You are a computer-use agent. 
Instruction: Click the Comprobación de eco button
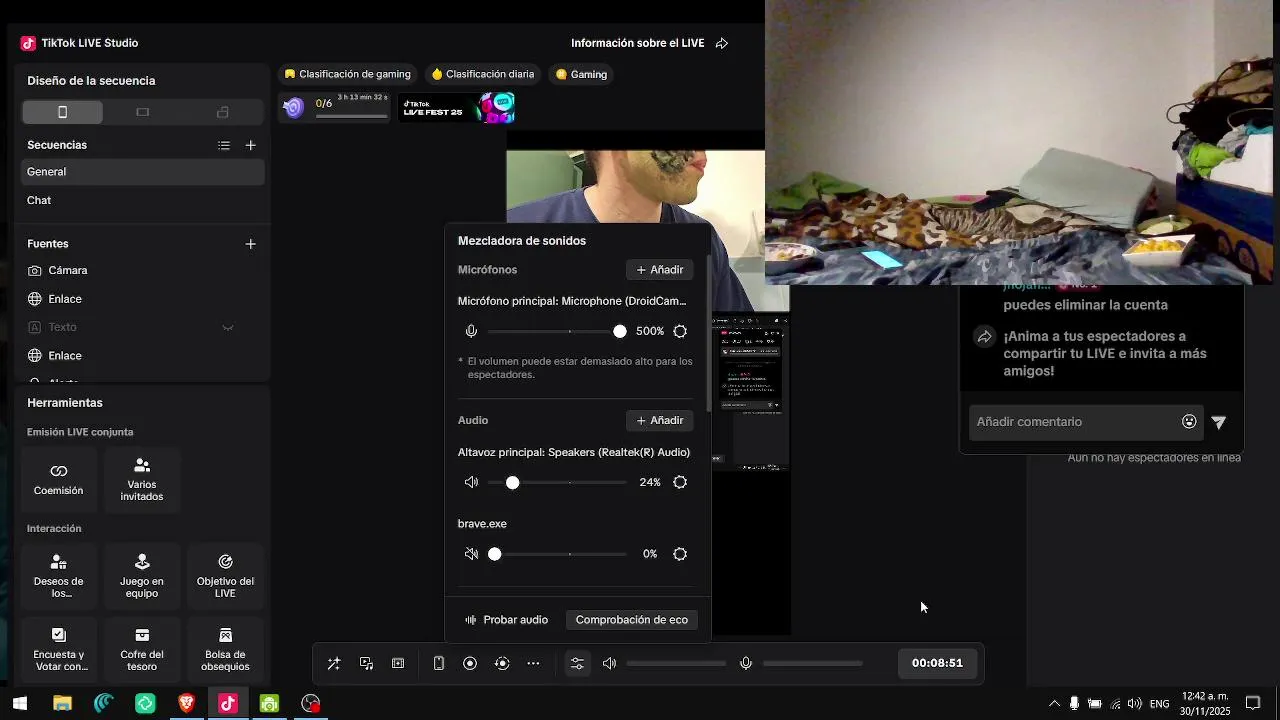click(x=632, y=620)
